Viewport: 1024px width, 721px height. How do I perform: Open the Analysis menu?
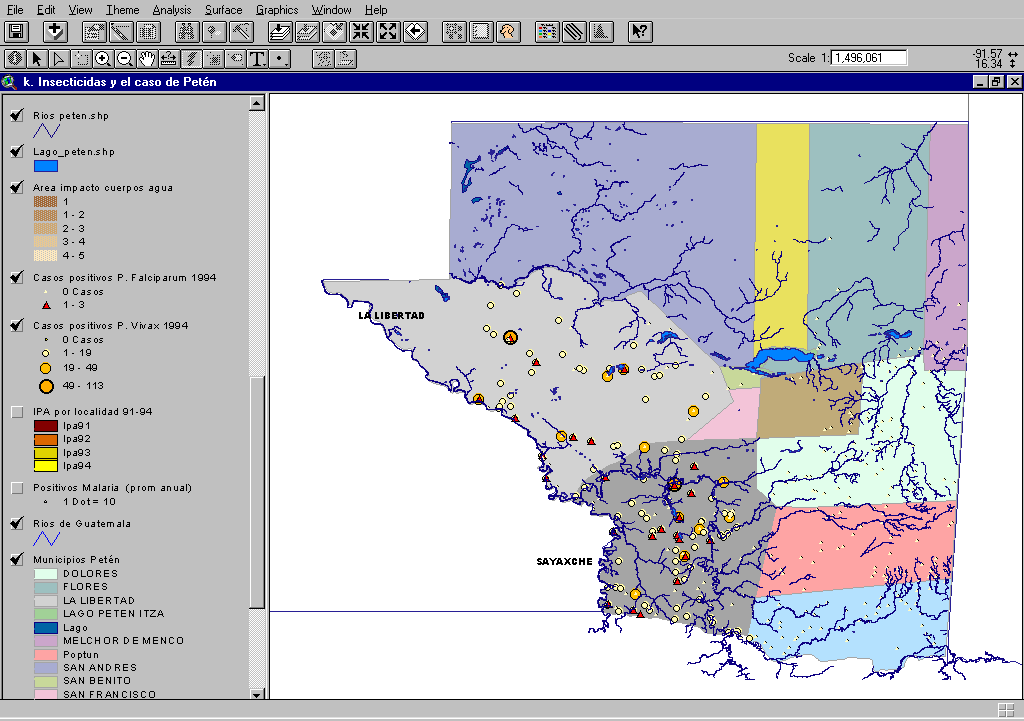point(171,9)
